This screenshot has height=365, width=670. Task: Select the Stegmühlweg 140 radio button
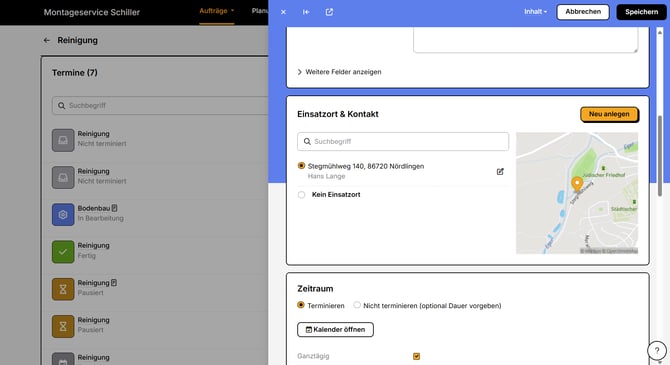pyautogui.click(x=301, y=166)
